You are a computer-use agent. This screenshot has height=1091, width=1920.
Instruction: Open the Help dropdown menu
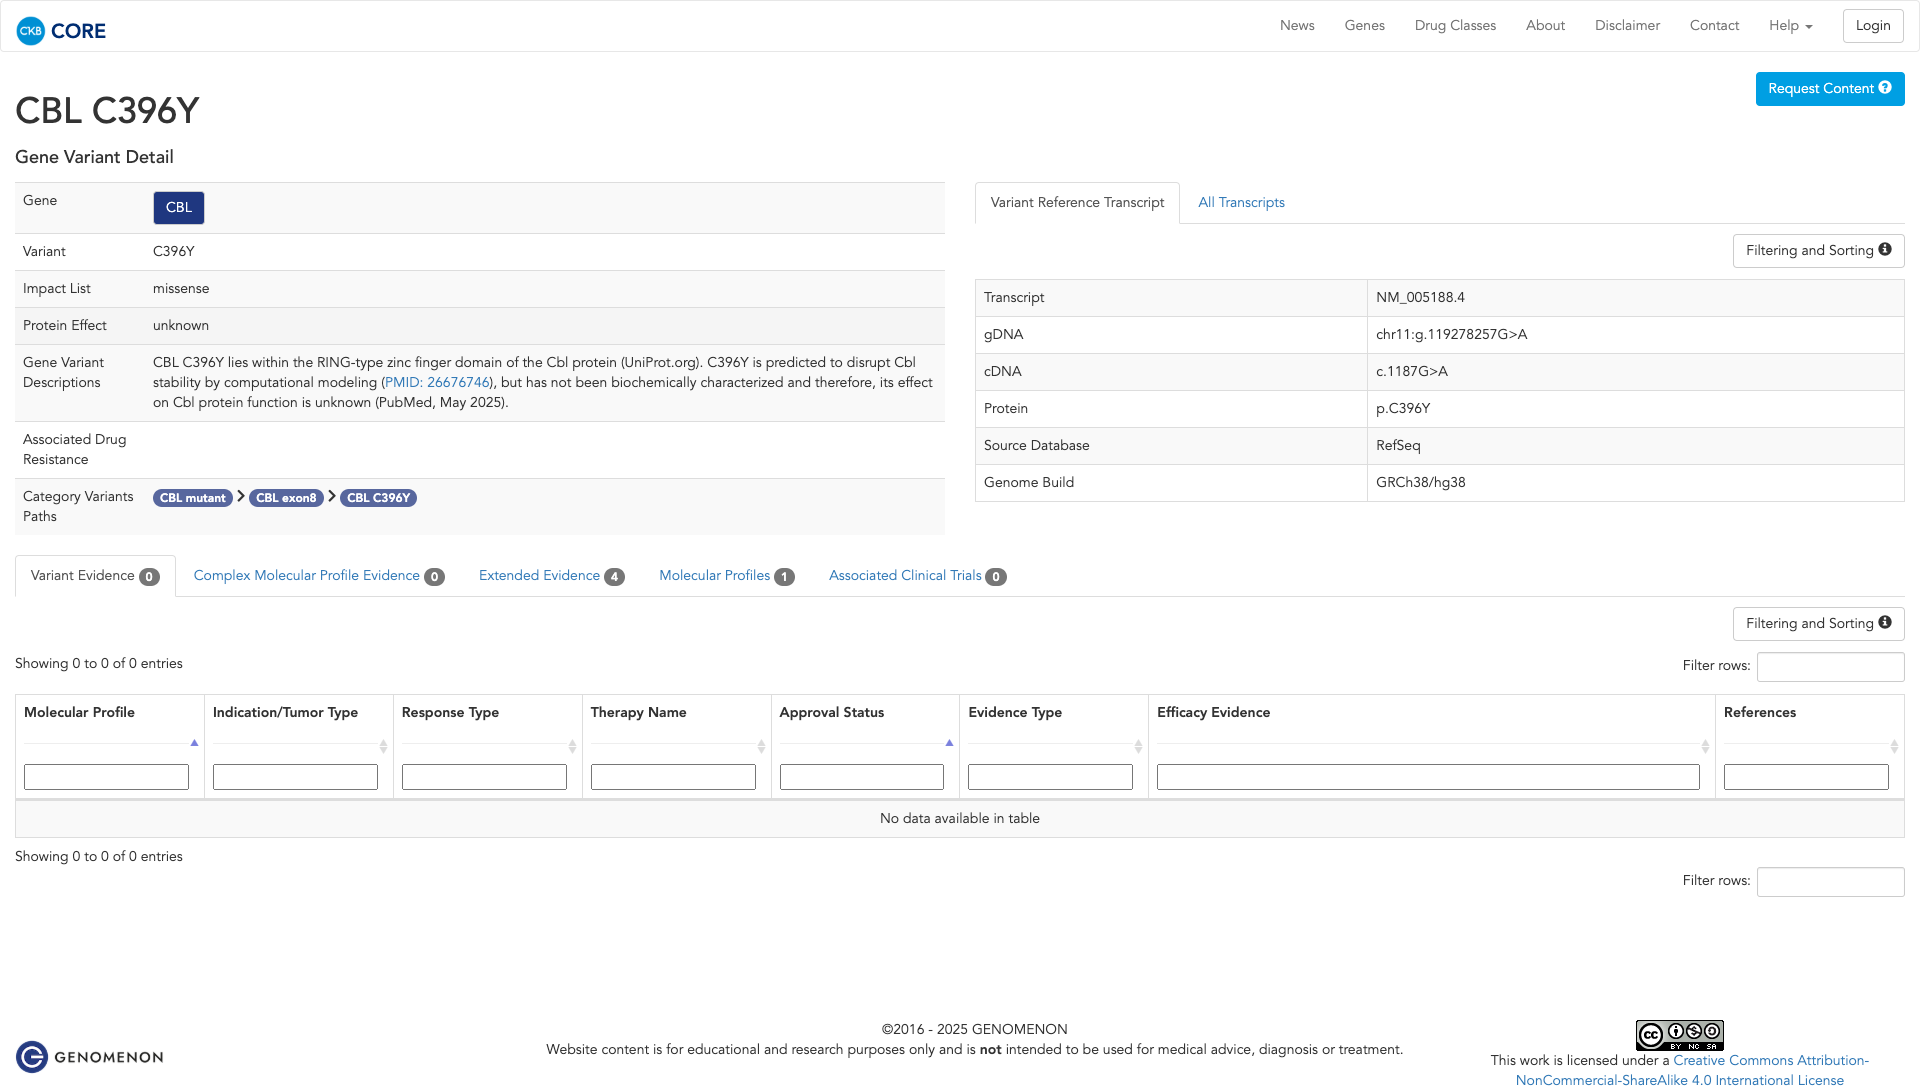click(x=1790, y=26)
